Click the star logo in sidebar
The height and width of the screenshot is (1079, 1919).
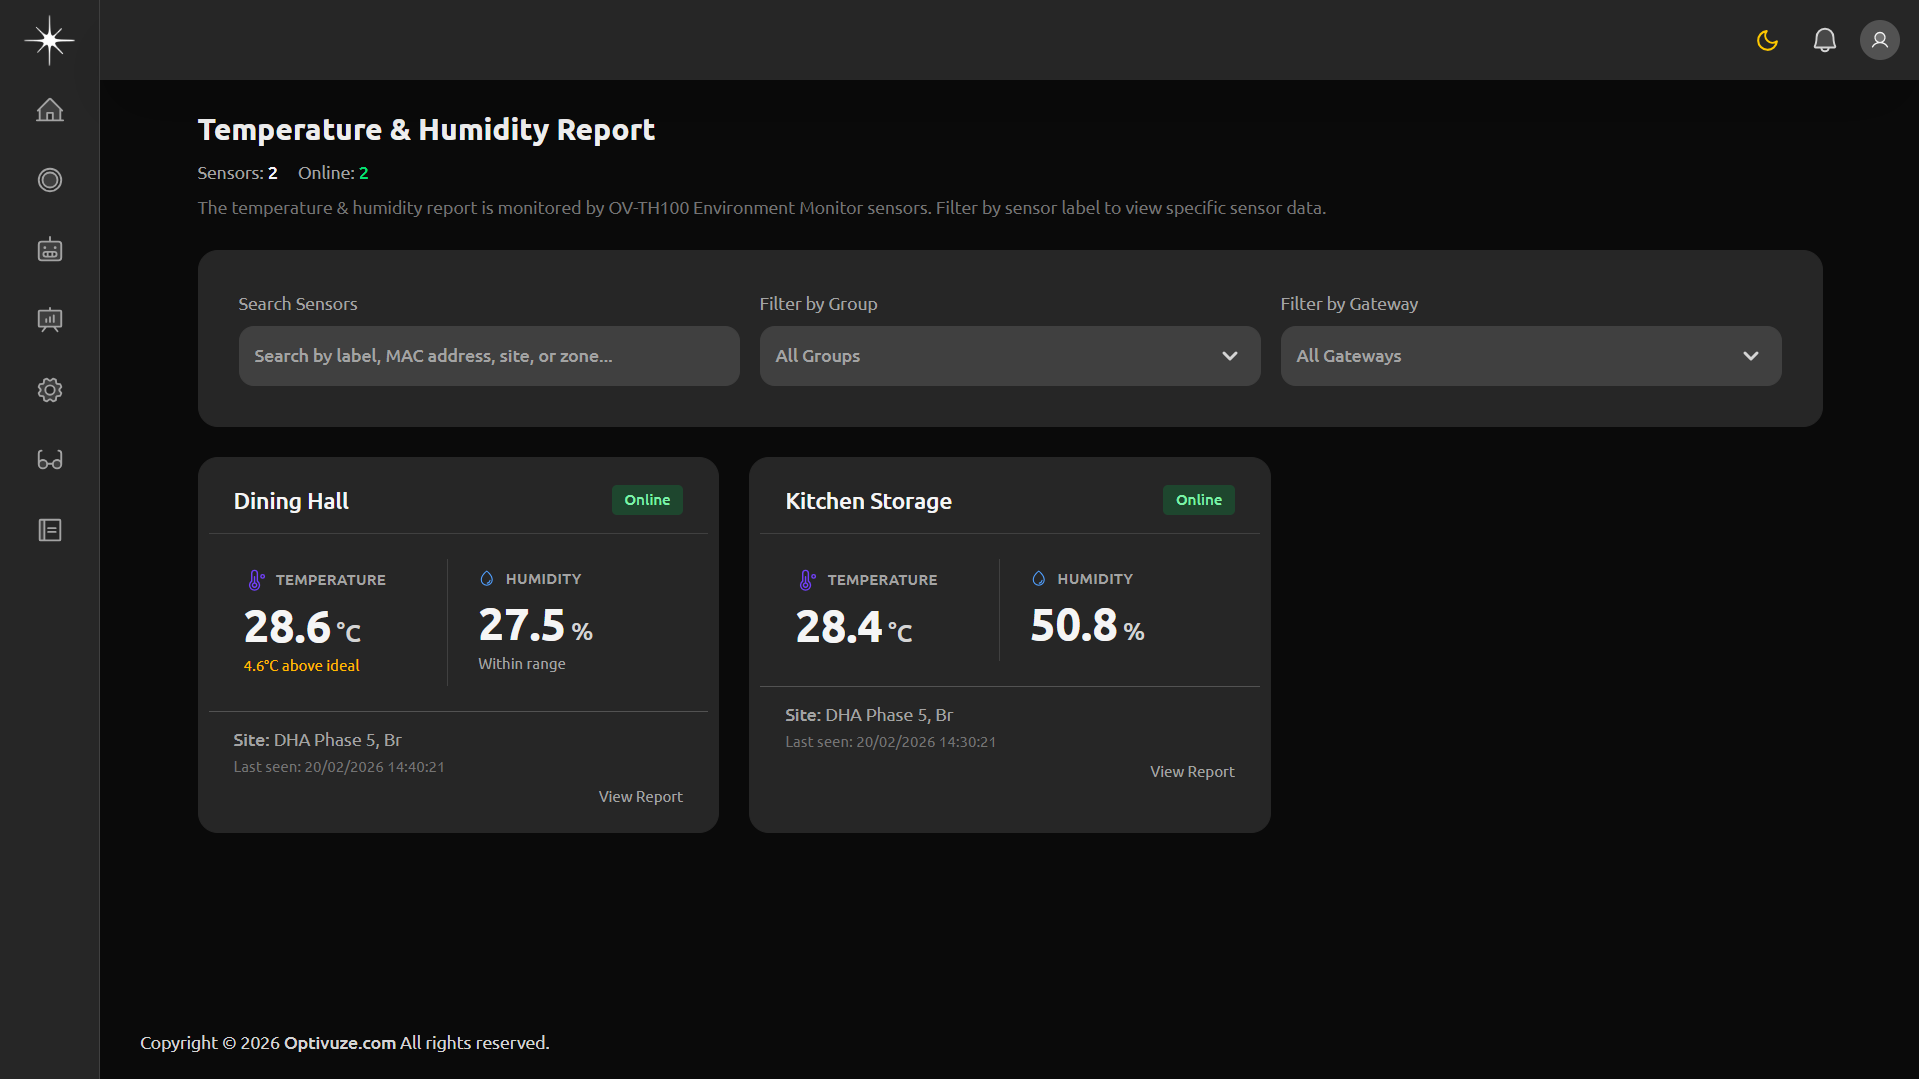[x=49, y=40]
